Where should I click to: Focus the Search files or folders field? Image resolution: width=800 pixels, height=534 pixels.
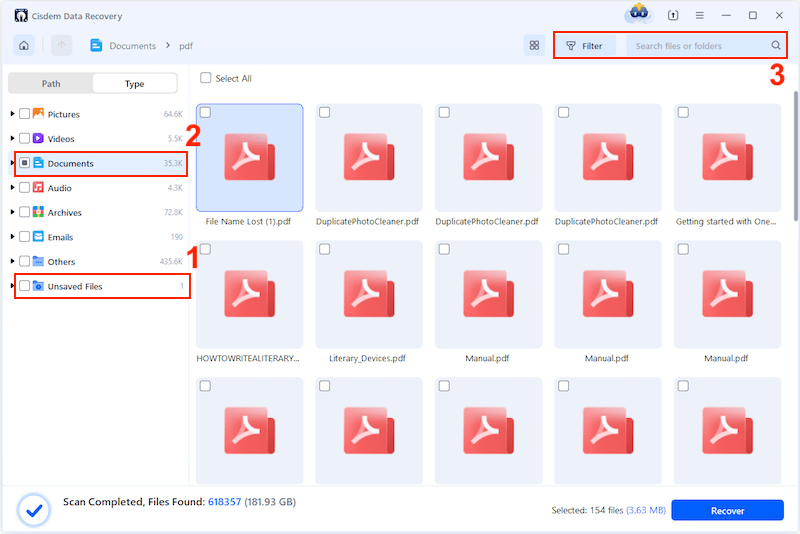coord(706,46)
